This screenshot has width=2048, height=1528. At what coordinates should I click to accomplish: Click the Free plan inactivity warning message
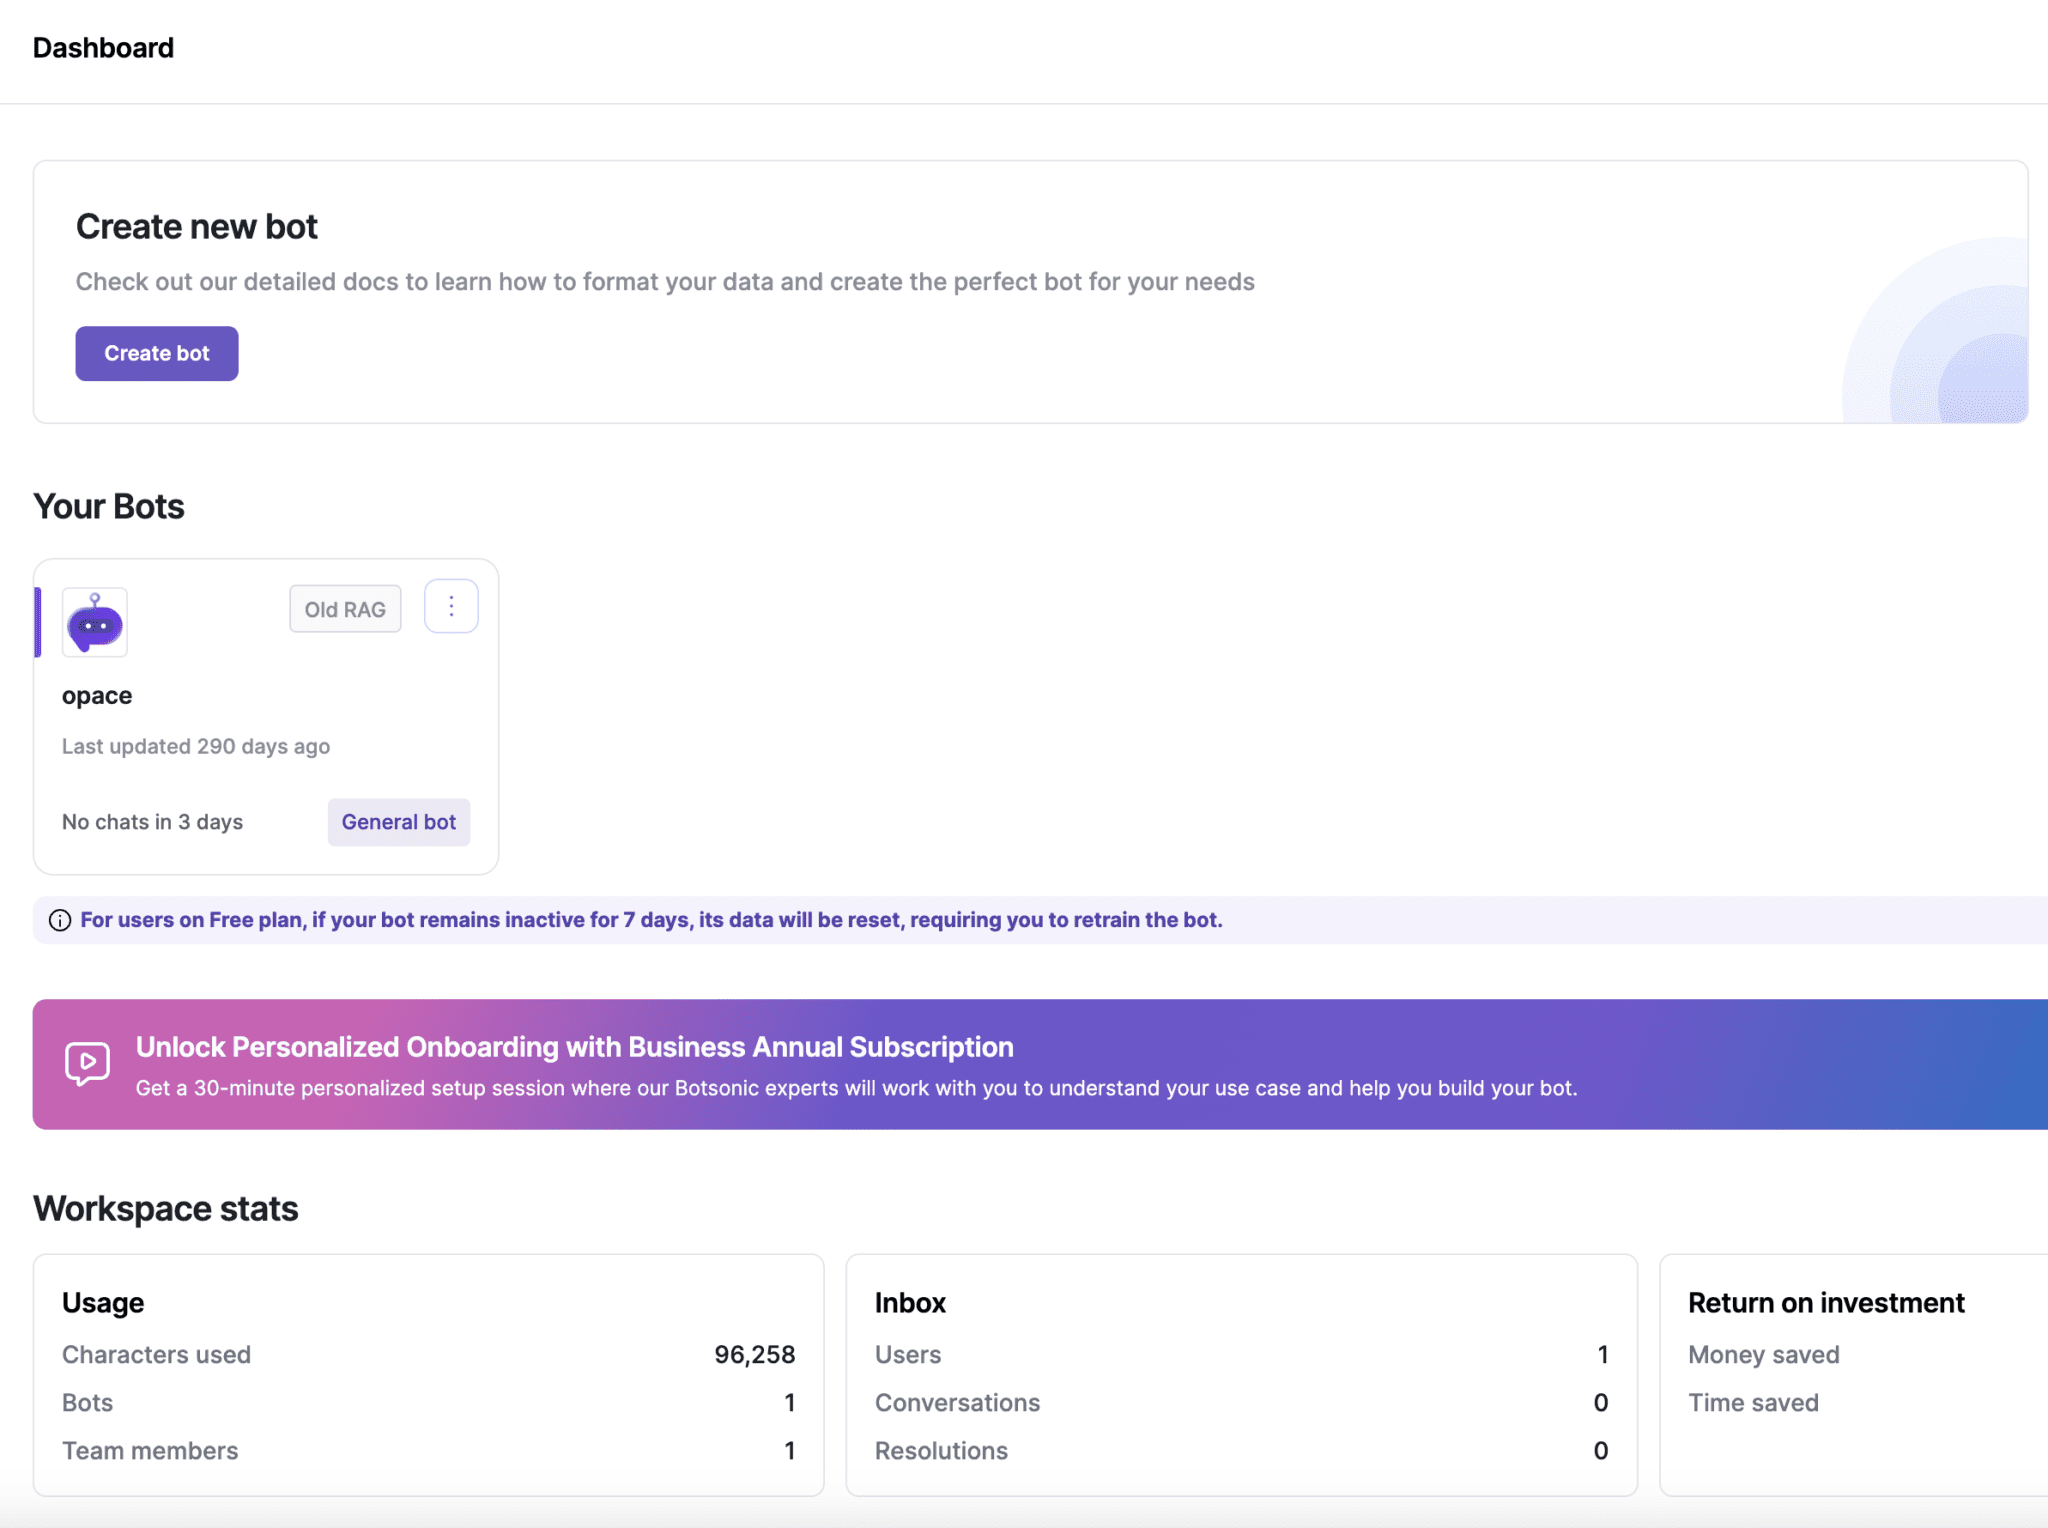point(650,919)
